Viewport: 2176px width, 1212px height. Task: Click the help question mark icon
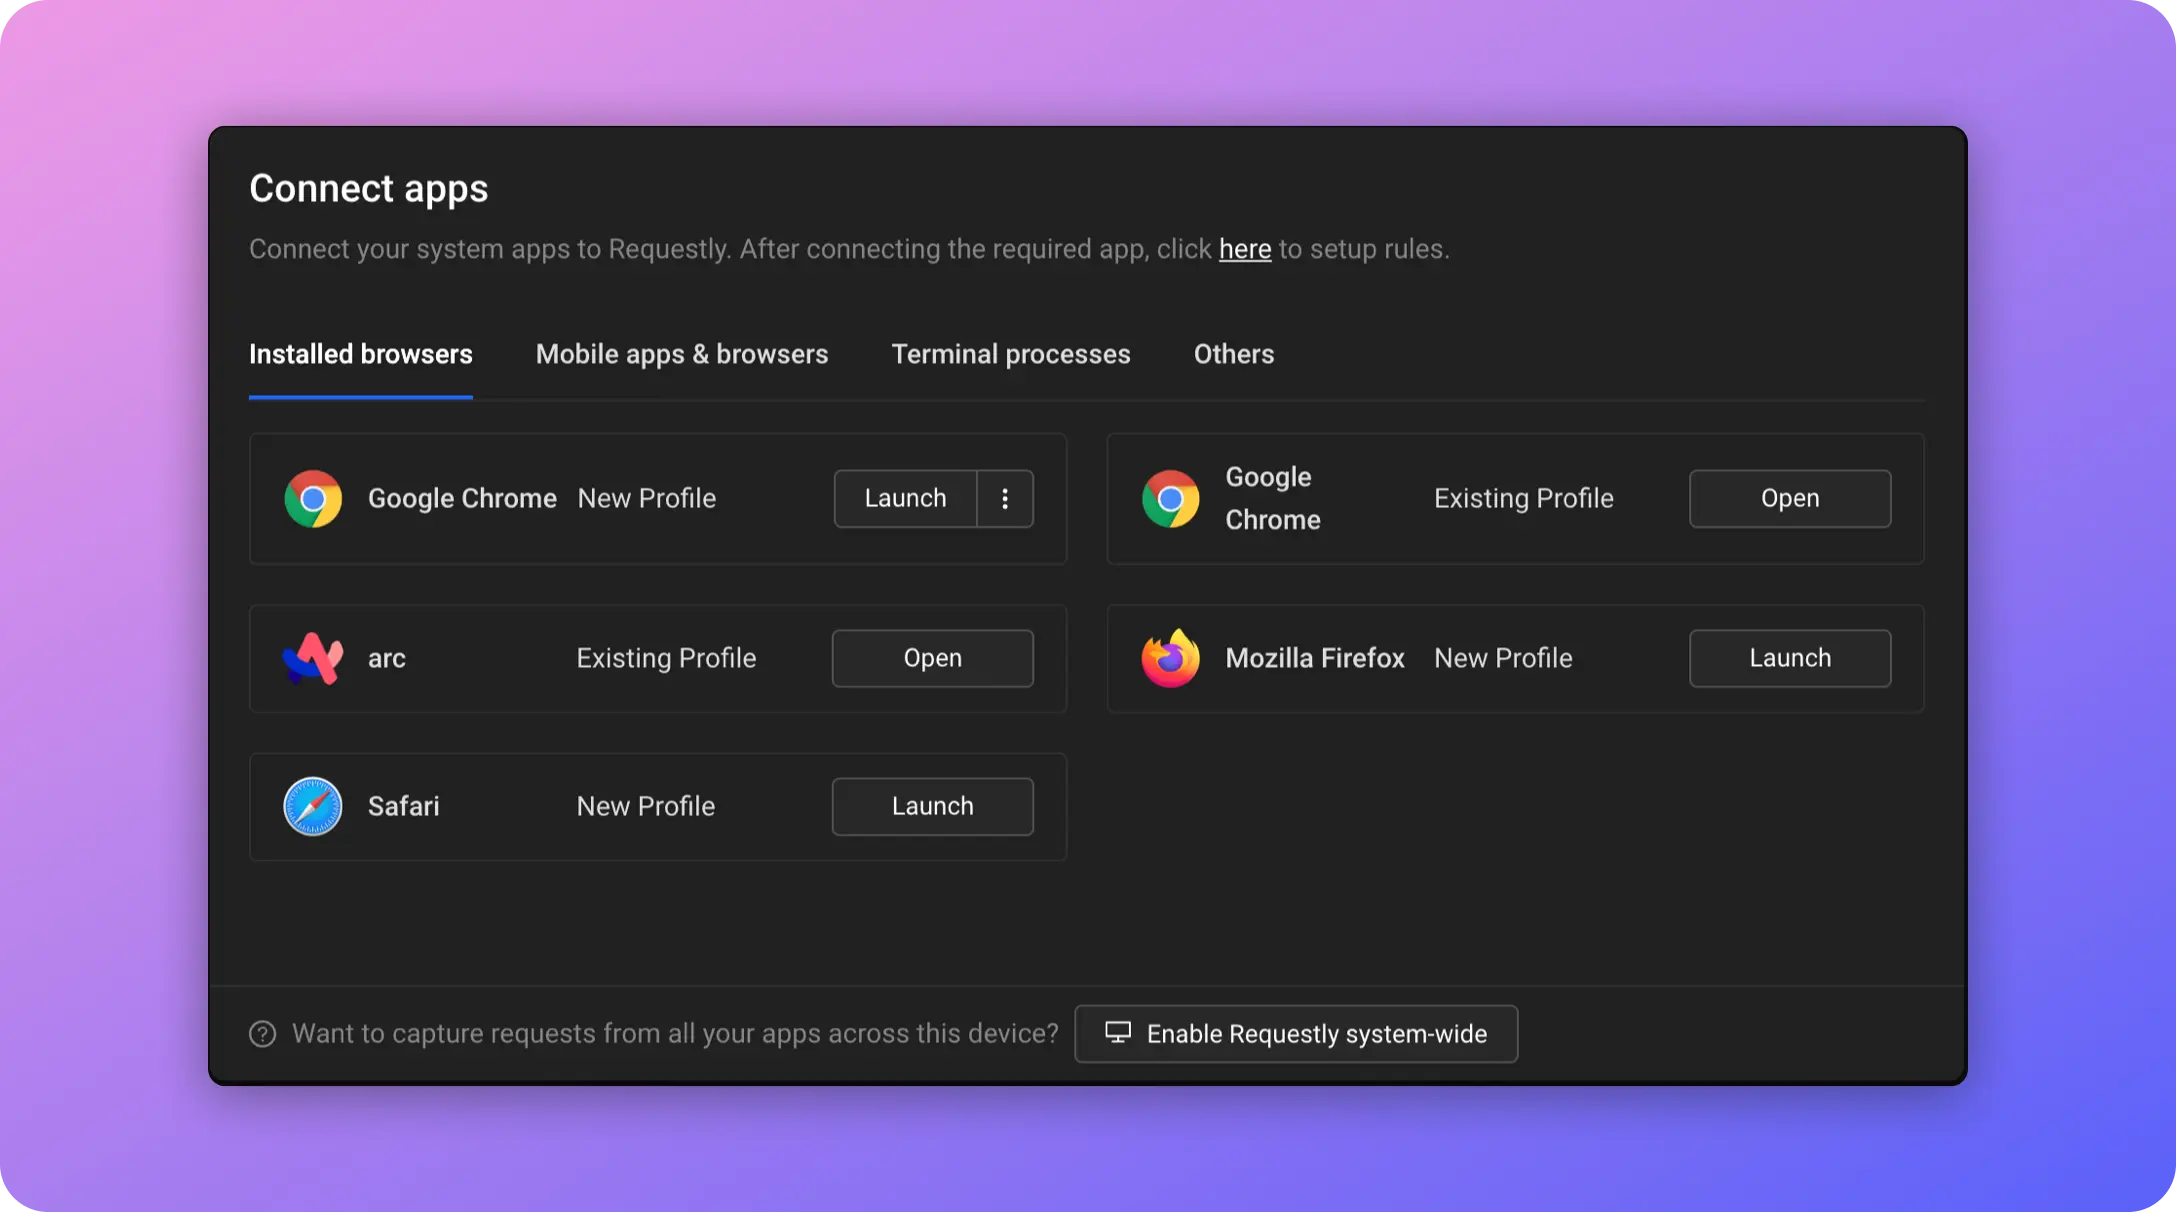click(262, 1034)
